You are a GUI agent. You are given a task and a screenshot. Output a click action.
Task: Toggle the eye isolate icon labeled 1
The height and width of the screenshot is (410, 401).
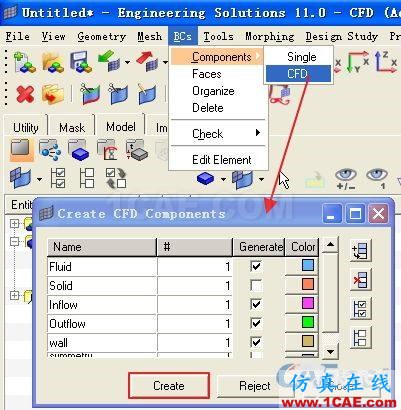[x=377, y=178]
